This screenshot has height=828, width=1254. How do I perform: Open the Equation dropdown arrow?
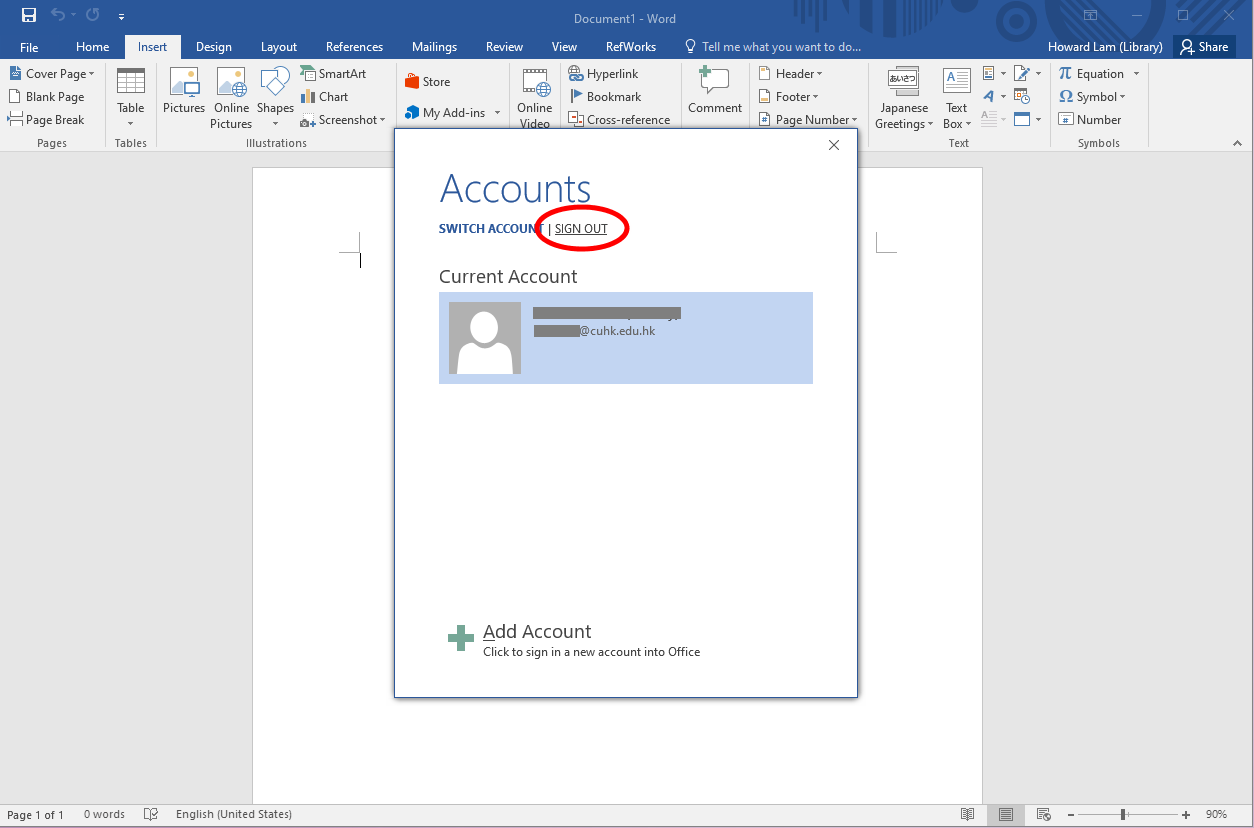[1137, 74]
